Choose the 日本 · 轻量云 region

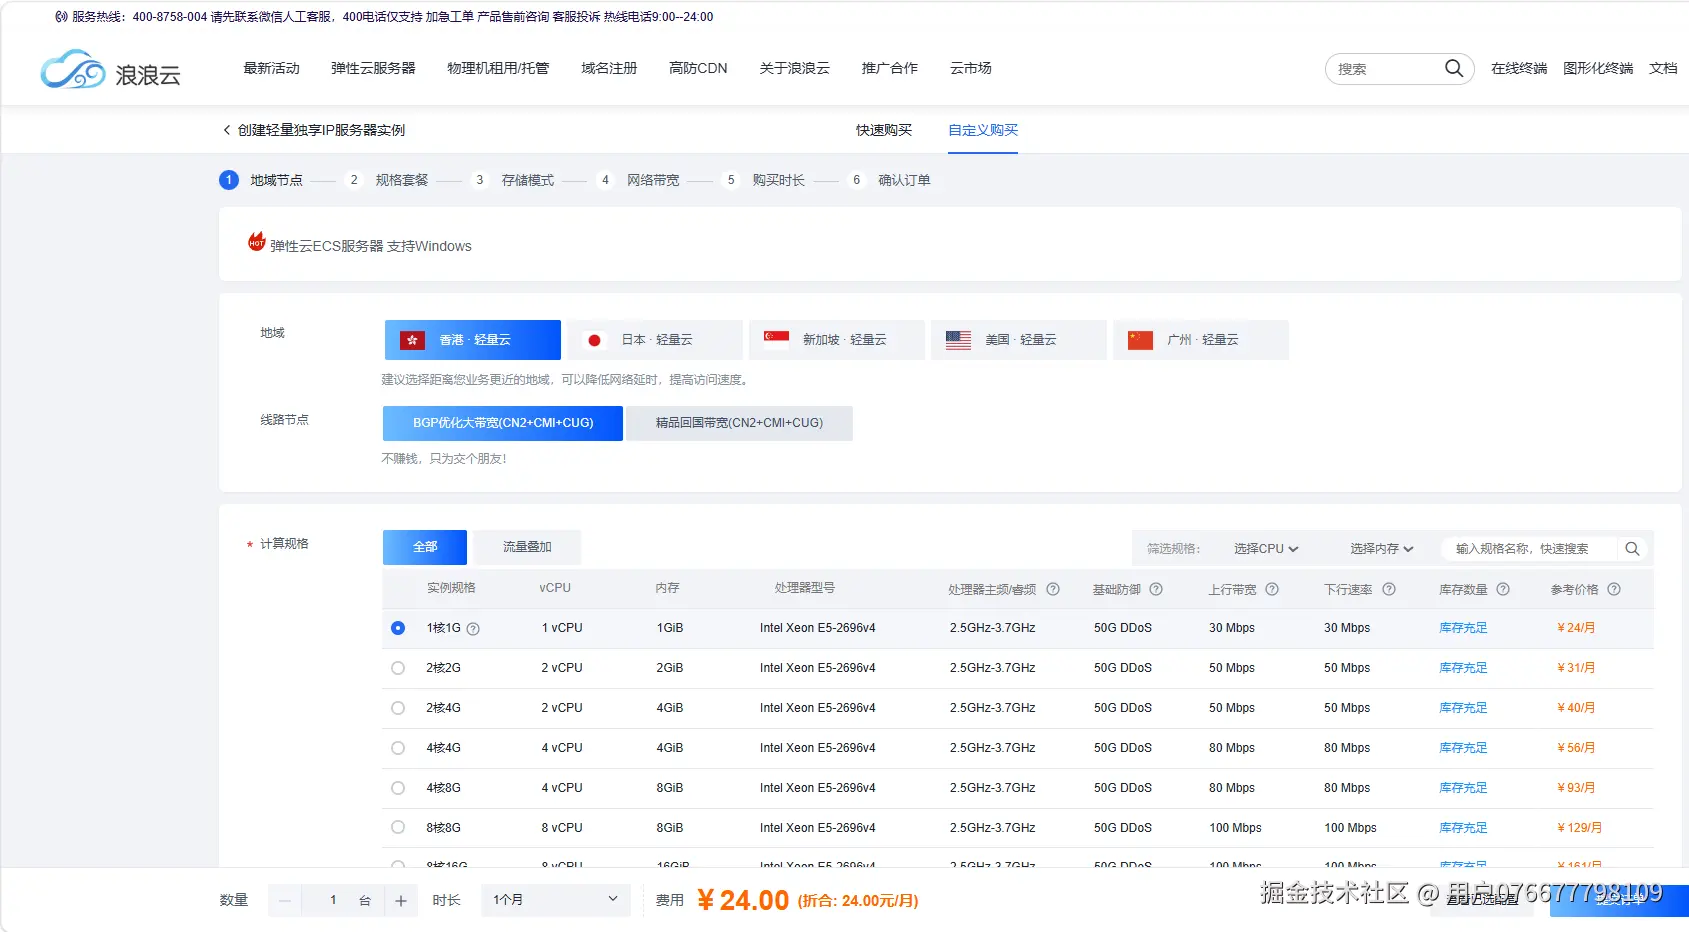[655, 340]
